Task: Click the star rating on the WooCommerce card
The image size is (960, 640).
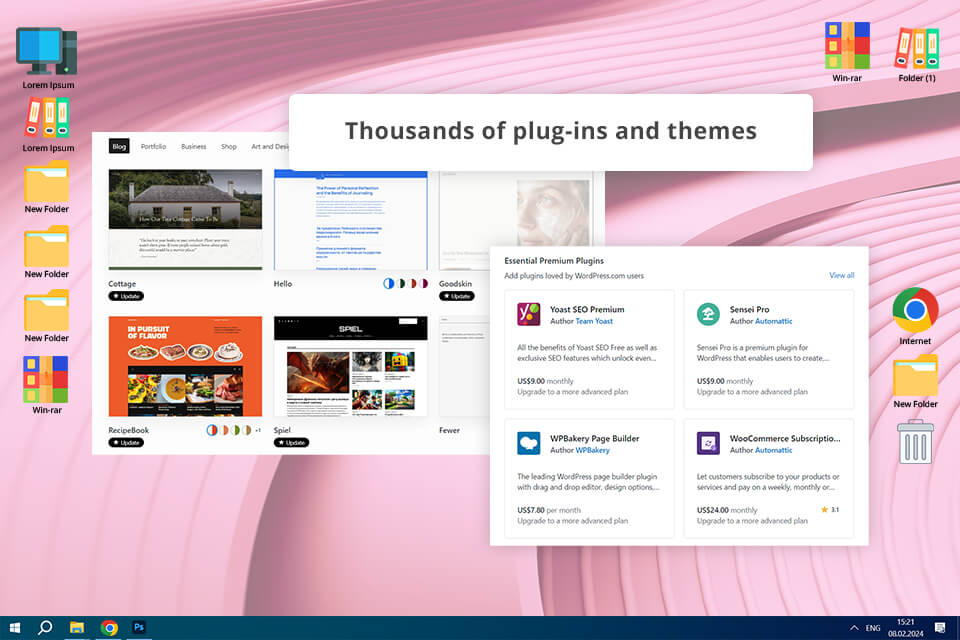Action: point(830,510)
